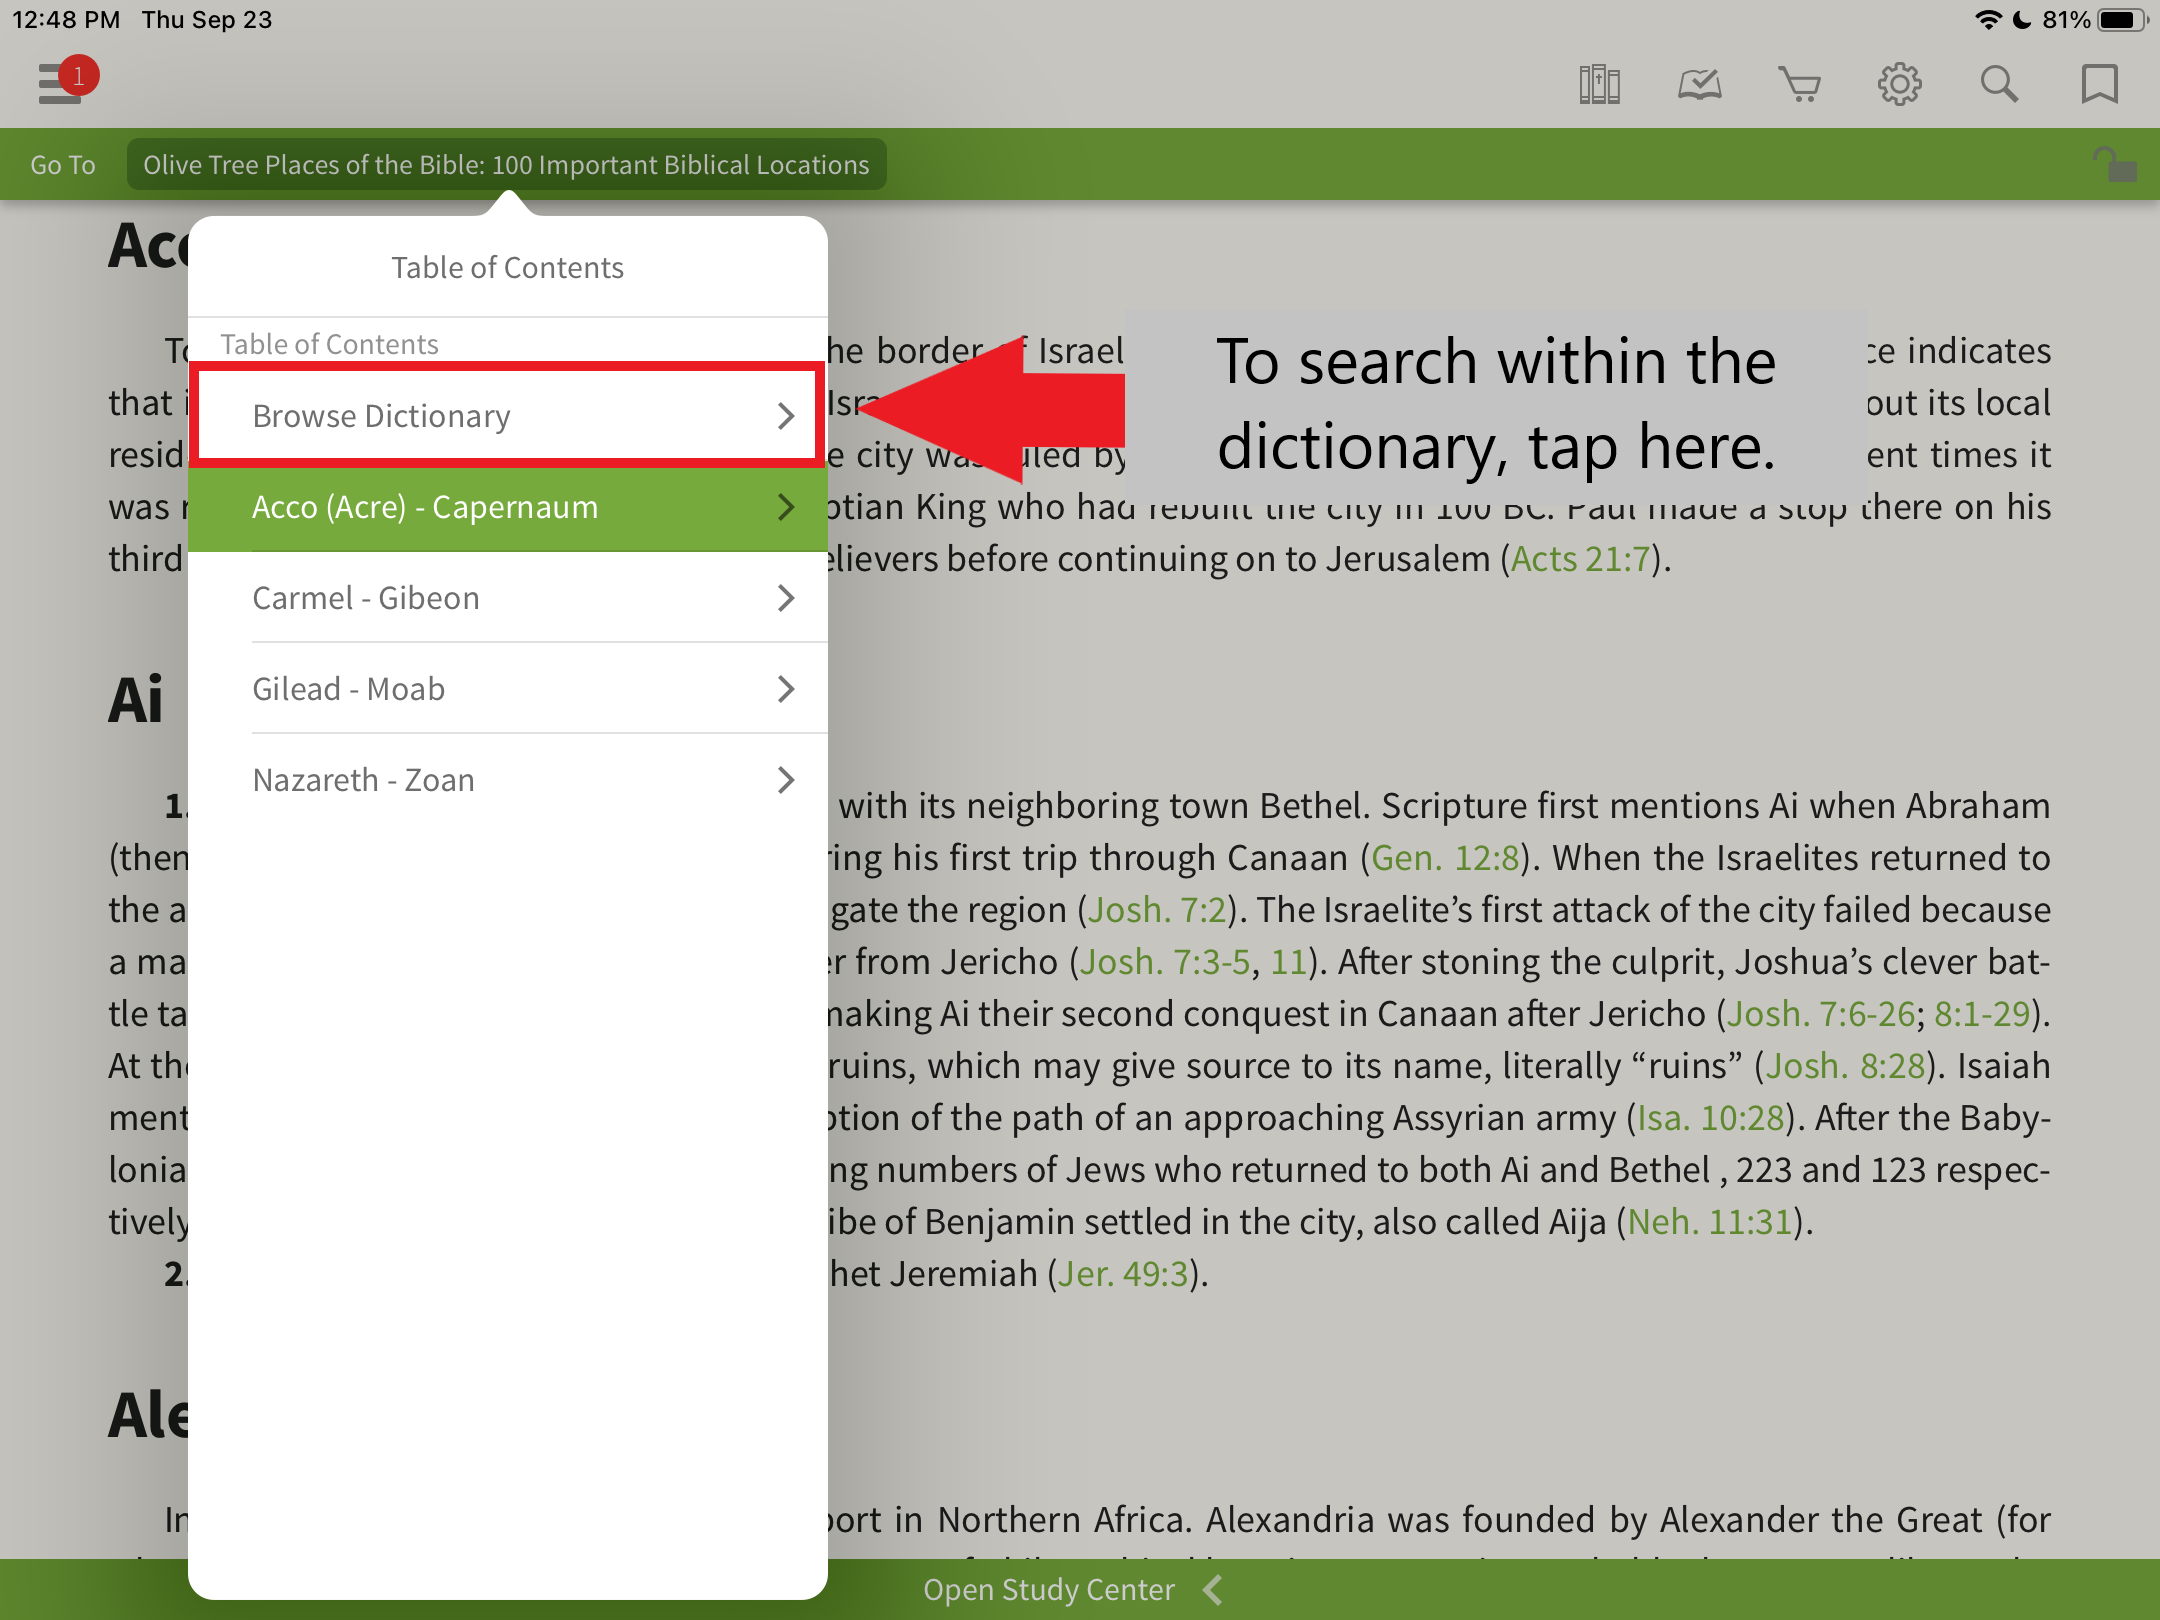
Task: Tap the Table of Contents section label
Action: (x=330, y=344)
